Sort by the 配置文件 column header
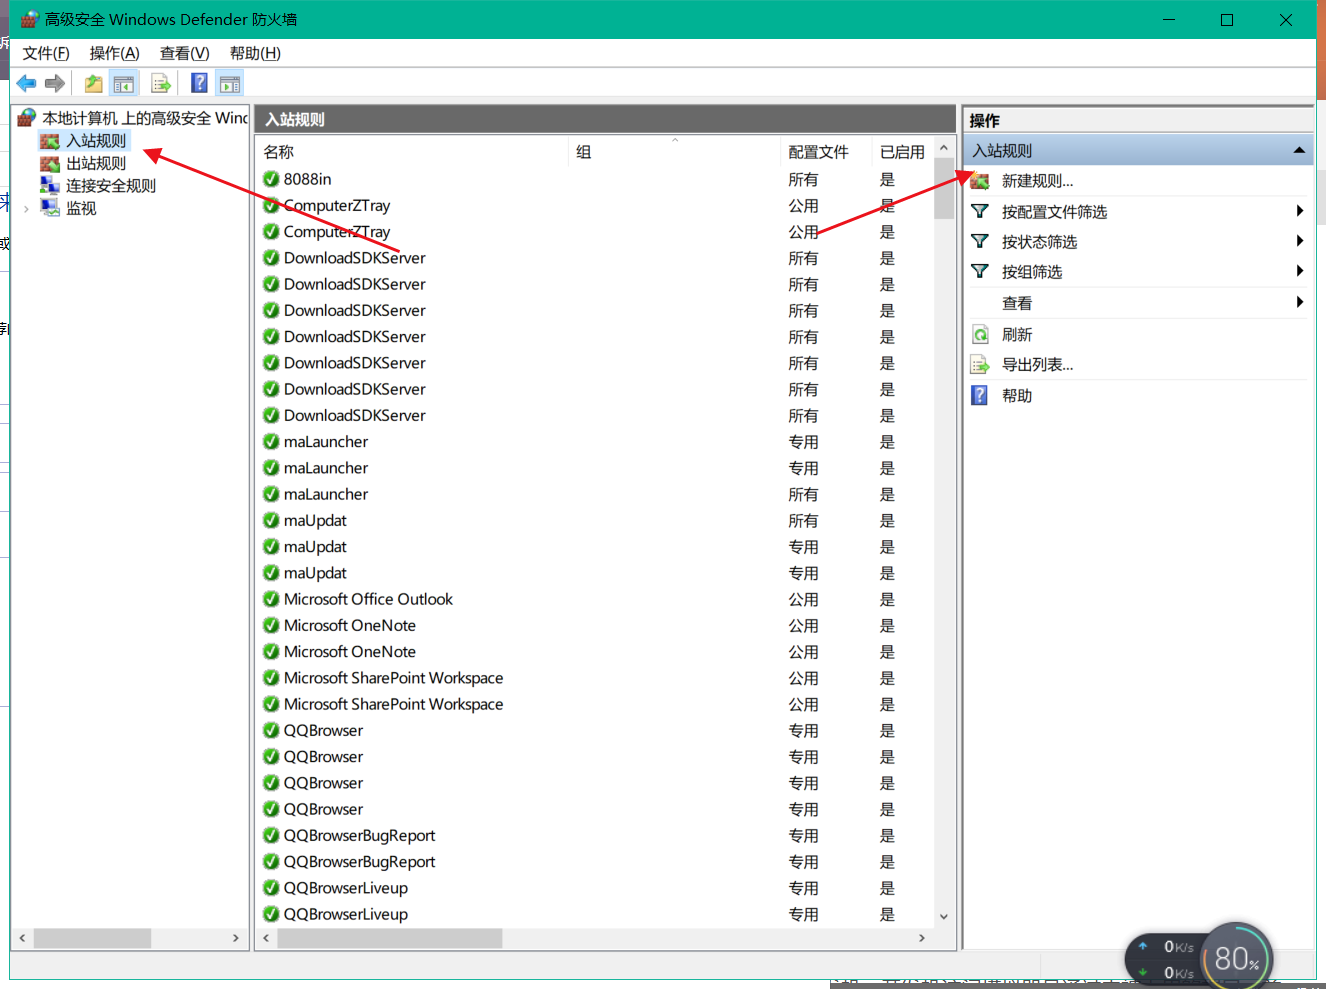Viewport: 1326px width, 989px height. pyautogui.click(x=826, y=152)
